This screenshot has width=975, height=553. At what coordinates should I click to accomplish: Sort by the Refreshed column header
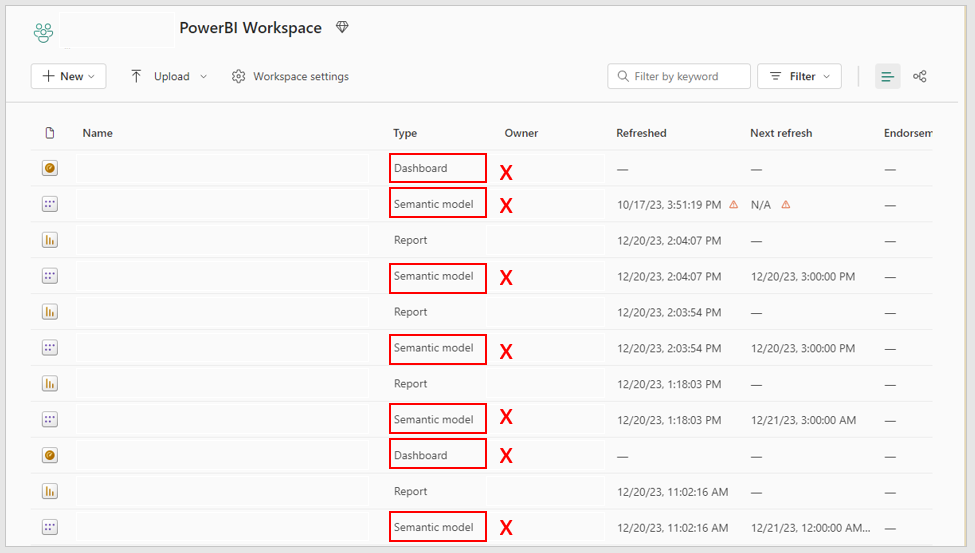[641, 133]
